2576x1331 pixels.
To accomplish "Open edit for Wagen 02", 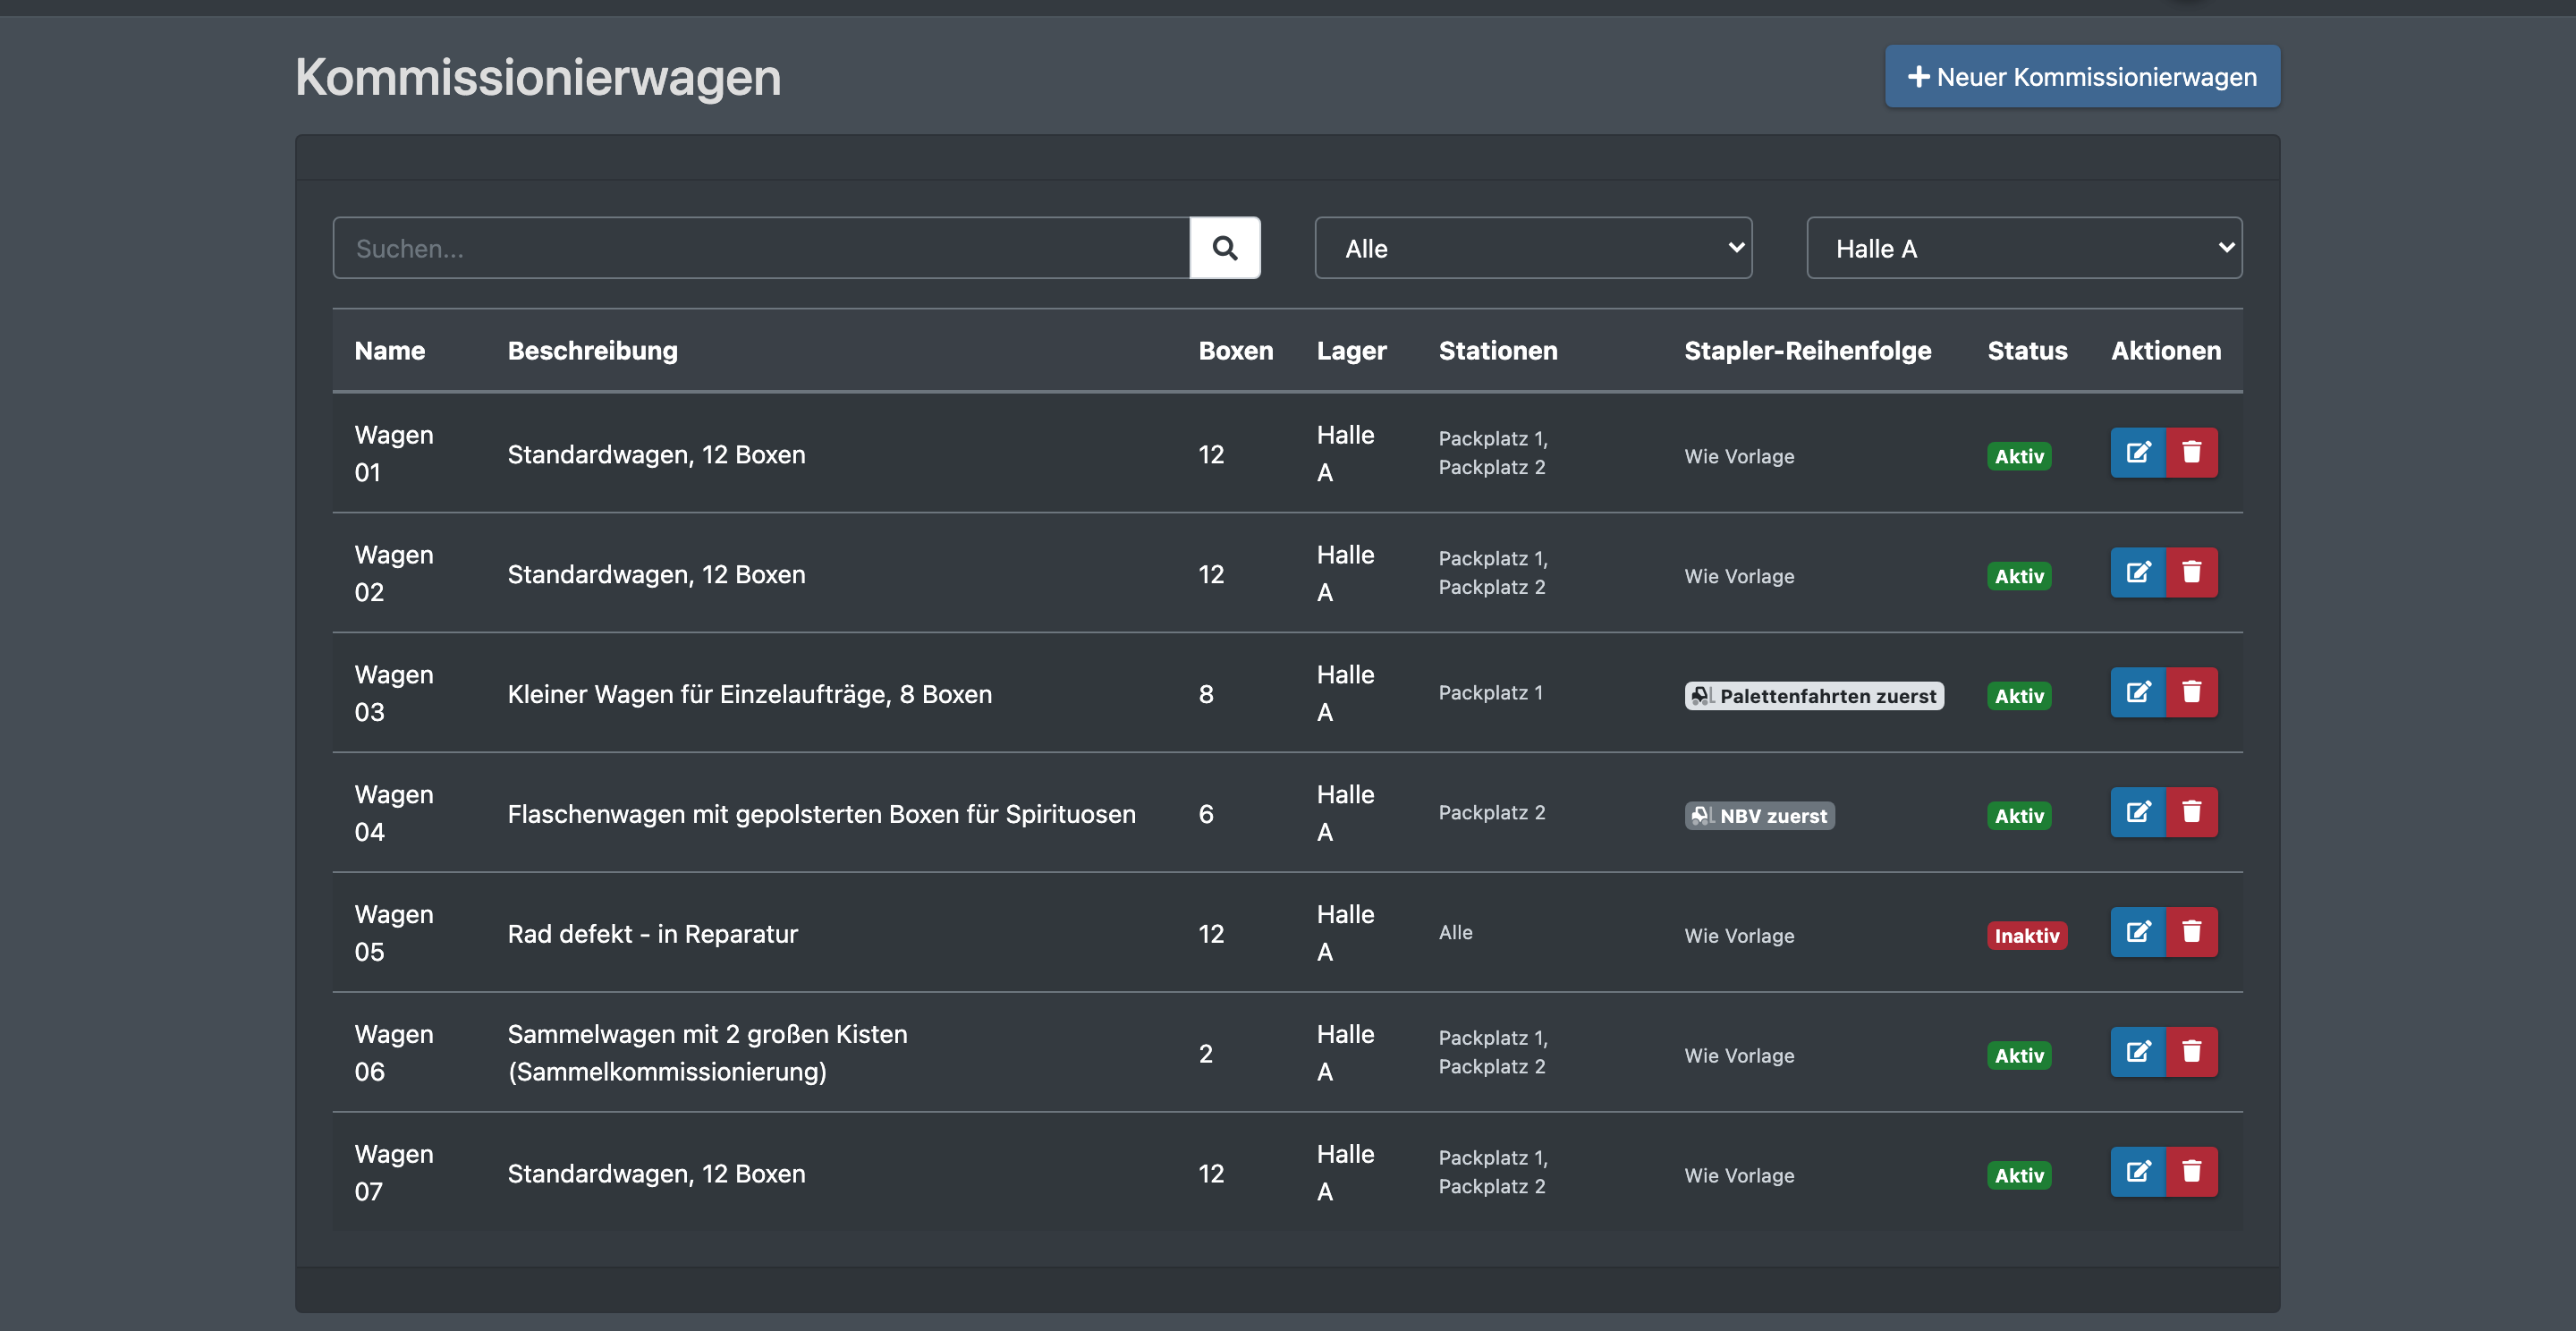I will point(2138,573).
